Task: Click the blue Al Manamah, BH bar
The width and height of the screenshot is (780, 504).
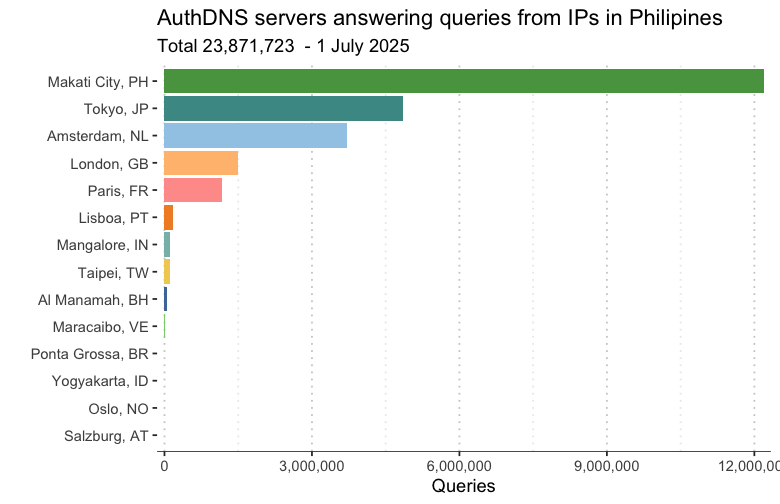Action: click(166, 299)
